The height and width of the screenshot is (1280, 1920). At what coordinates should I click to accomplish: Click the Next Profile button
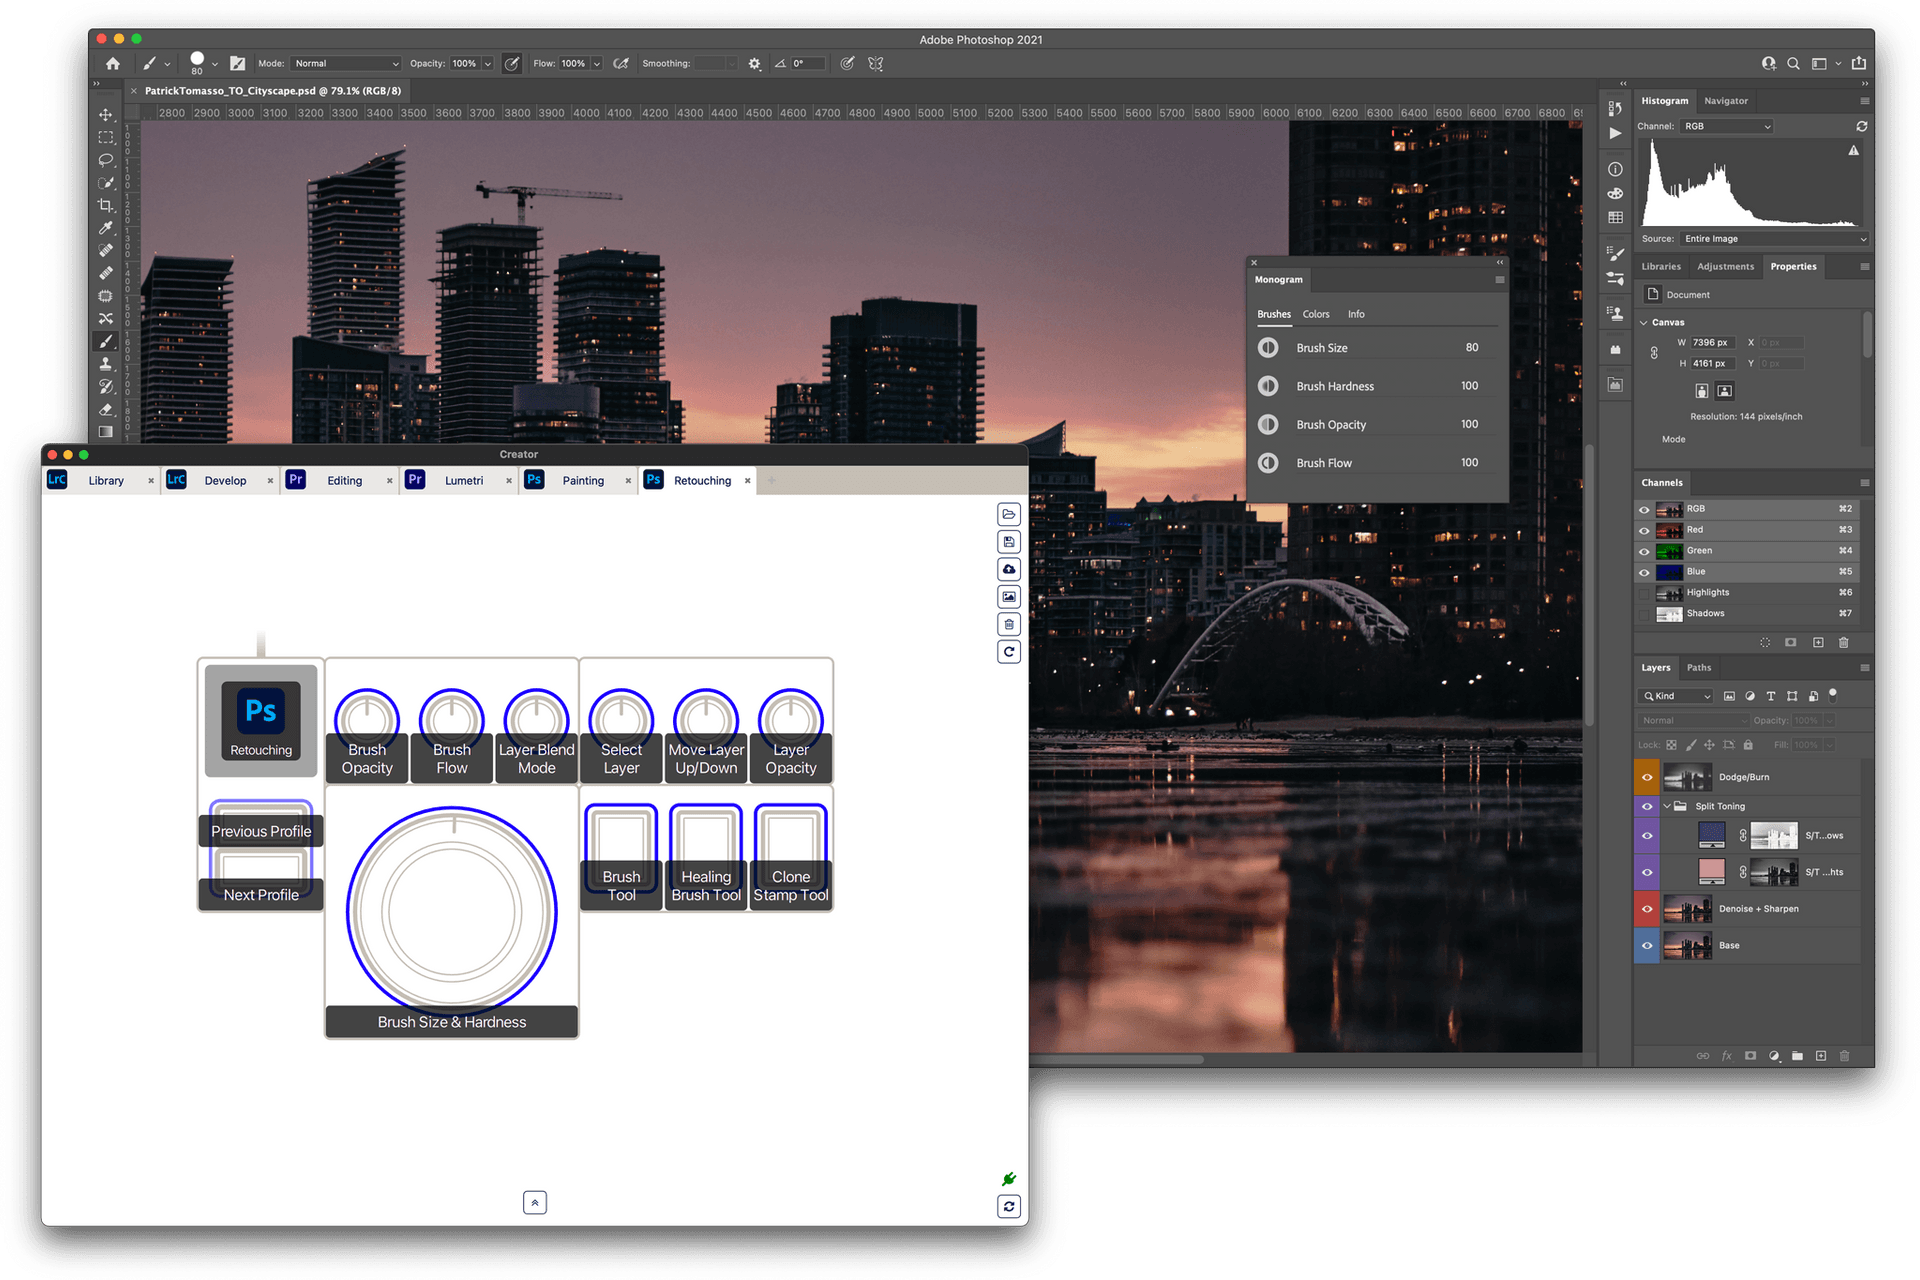pos(260,895)
